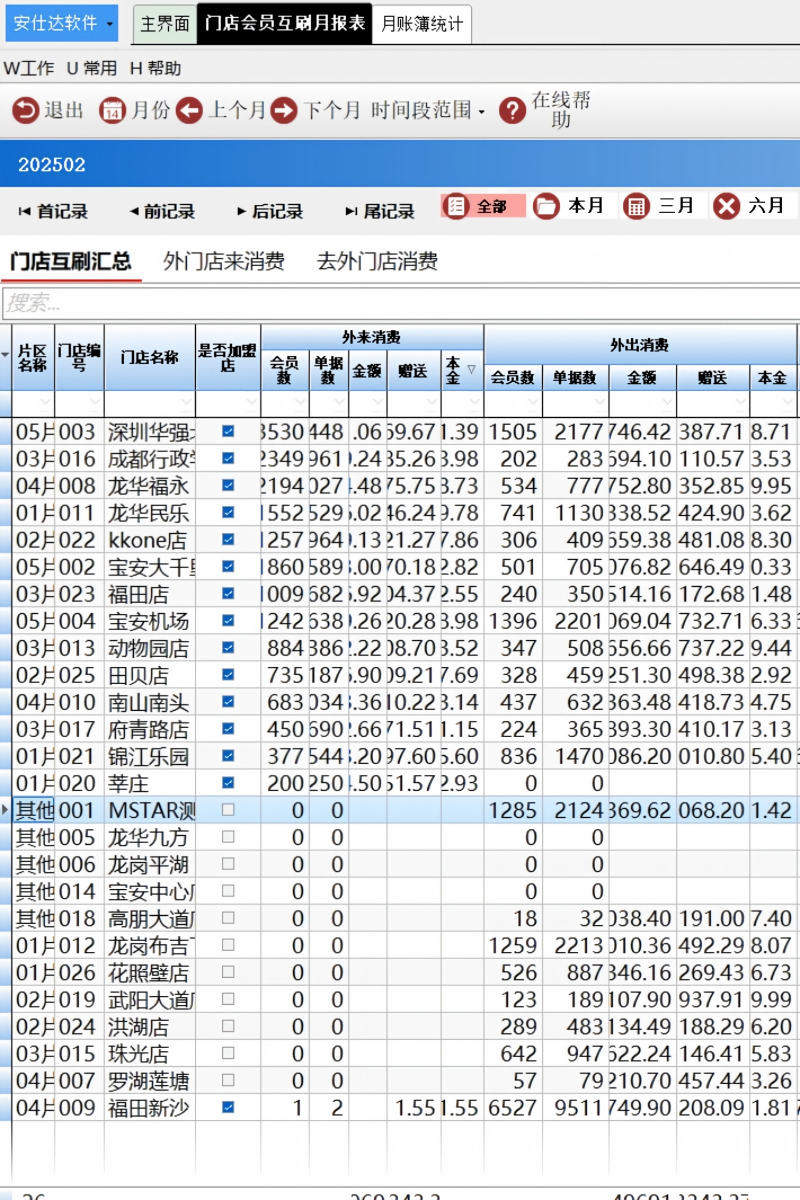Go to 后记录 next record
The width and height of the screenshot is (800, 1200).
[x=270, y=211]
